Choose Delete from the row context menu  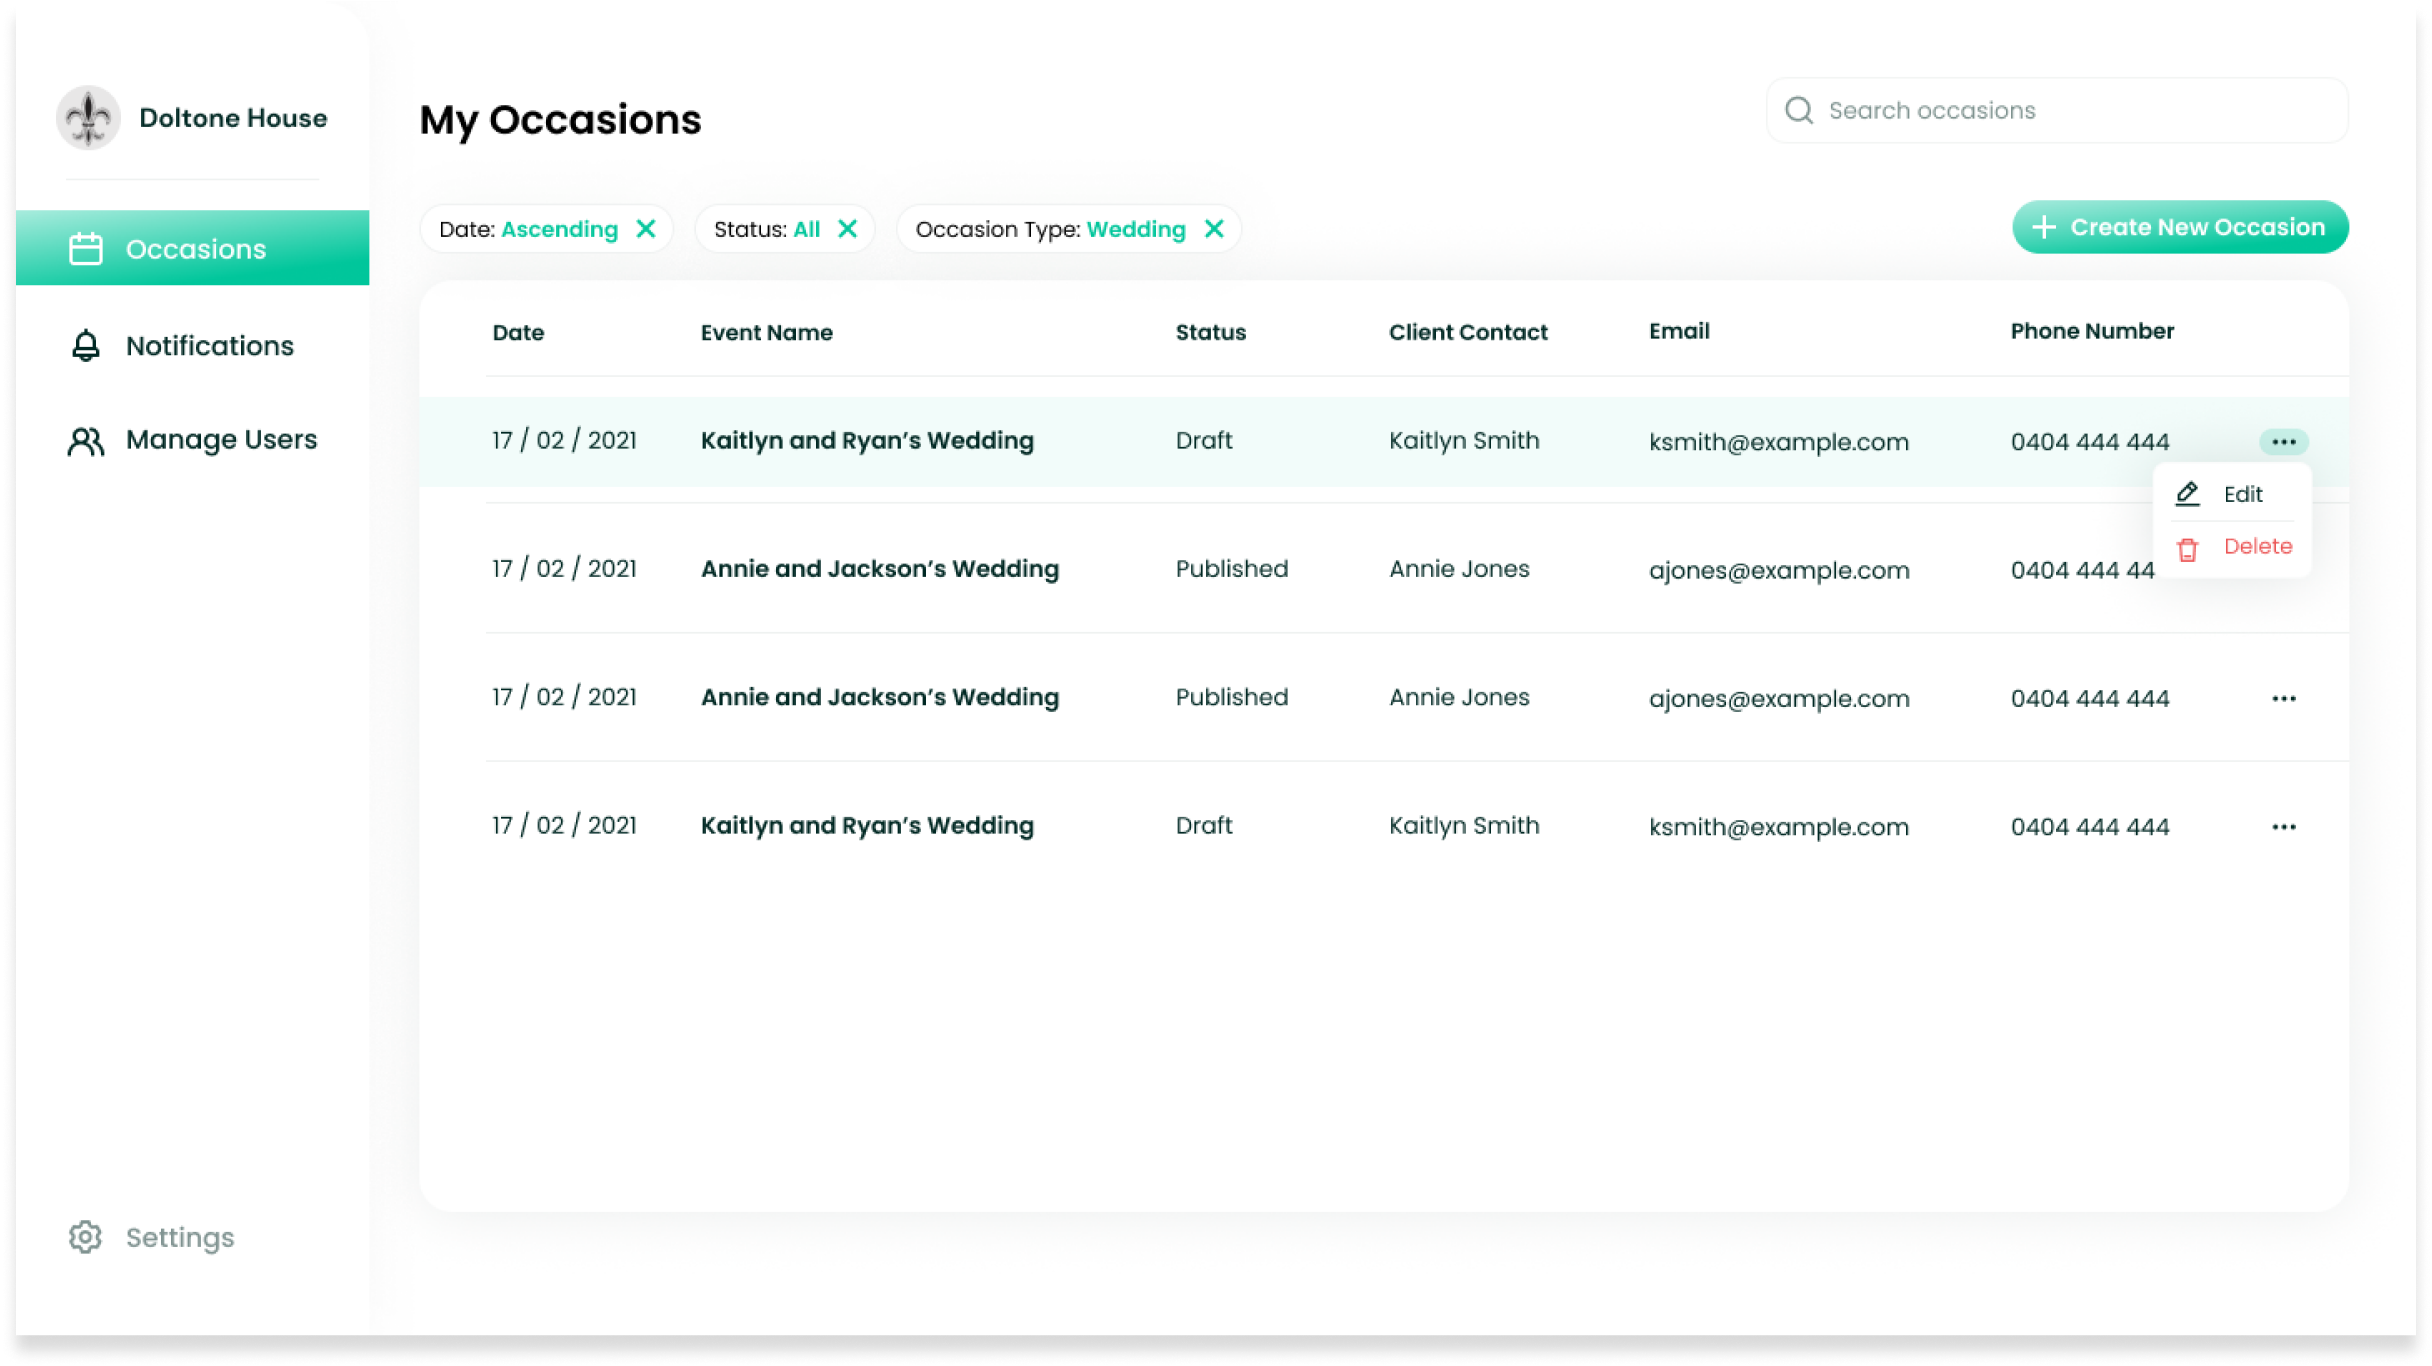pos(2257,547)
